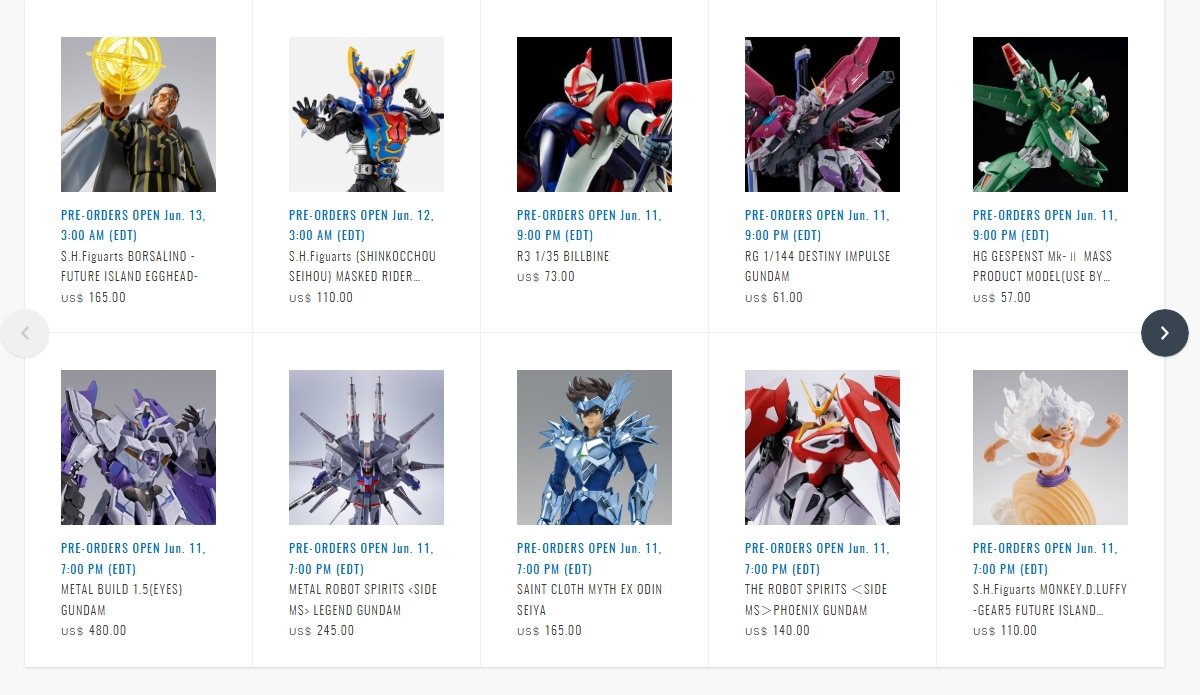The width and height of the screenshot is (1200, 695).
Task: Open the Destiny Impulse Gundam product image
Action: pos(822,114)
